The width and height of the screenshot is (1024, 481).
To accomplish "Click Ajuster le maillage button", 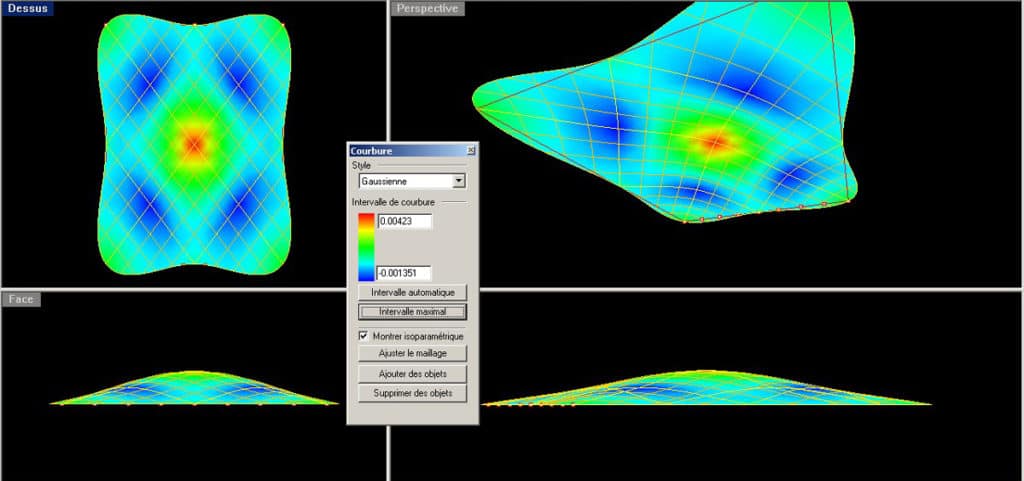I will pos(412,353).
